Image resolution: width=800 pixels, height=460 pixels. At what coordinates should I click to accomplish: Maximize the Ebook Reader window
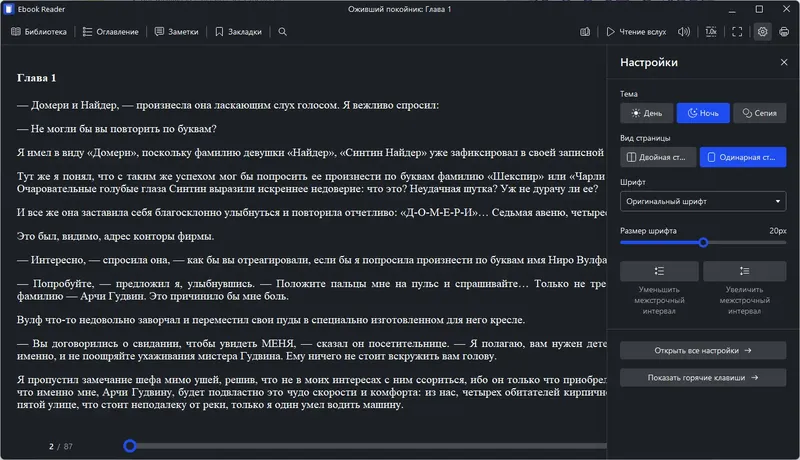(x=759, y=9)
